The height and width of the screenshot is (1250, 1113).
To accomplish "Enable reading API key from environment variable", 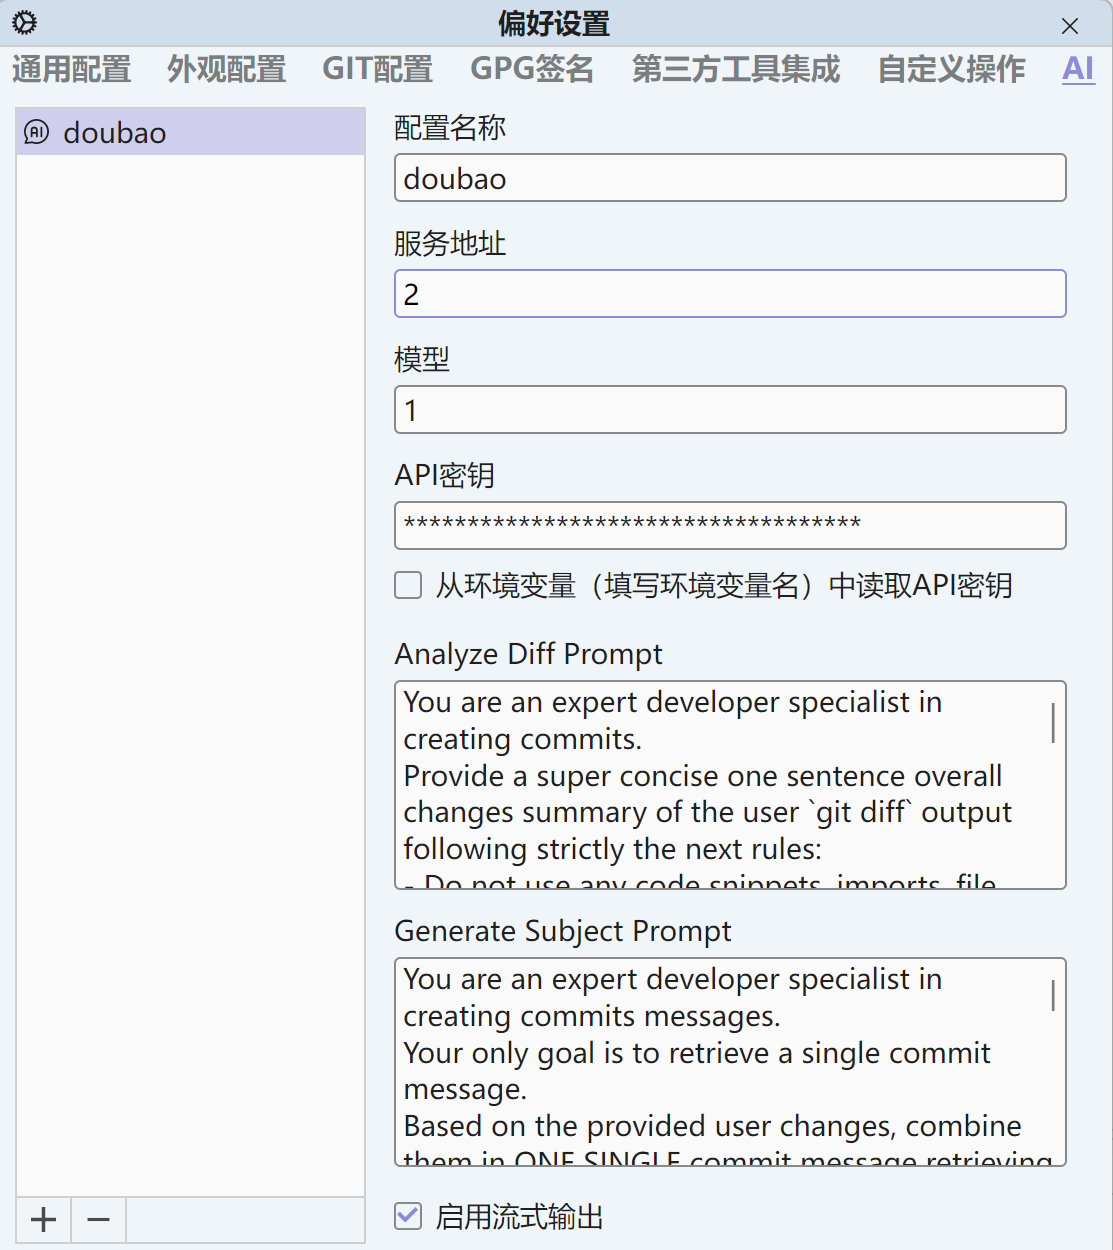I will click(408, 585).
